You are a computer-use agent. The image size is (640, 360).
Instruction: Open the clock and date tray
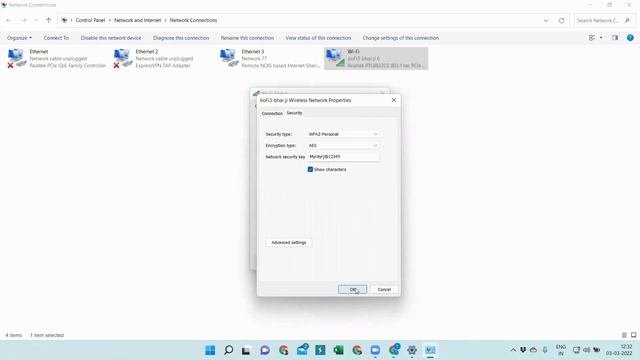pyautogui.click(x=619, y=350)
